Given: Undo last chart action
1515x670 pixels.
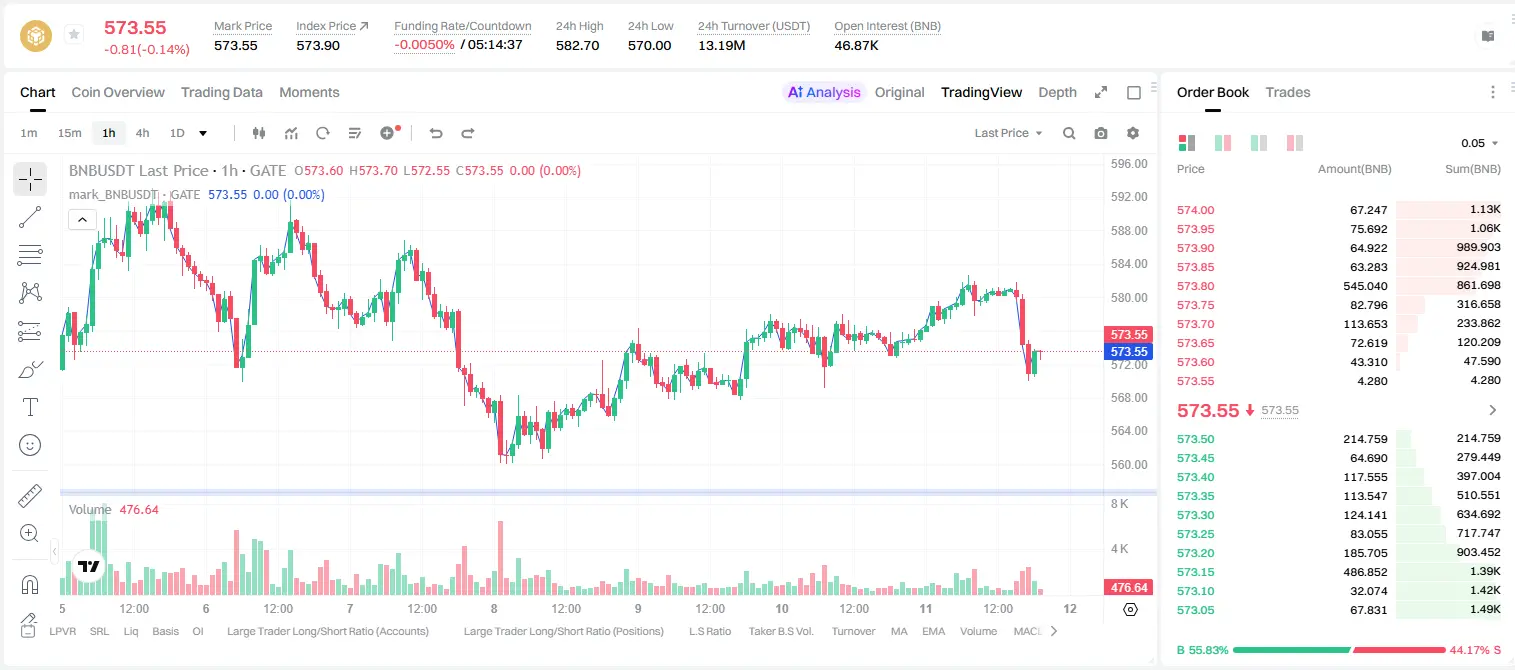Looking at the screenshot, I should [x=436, y=133].
